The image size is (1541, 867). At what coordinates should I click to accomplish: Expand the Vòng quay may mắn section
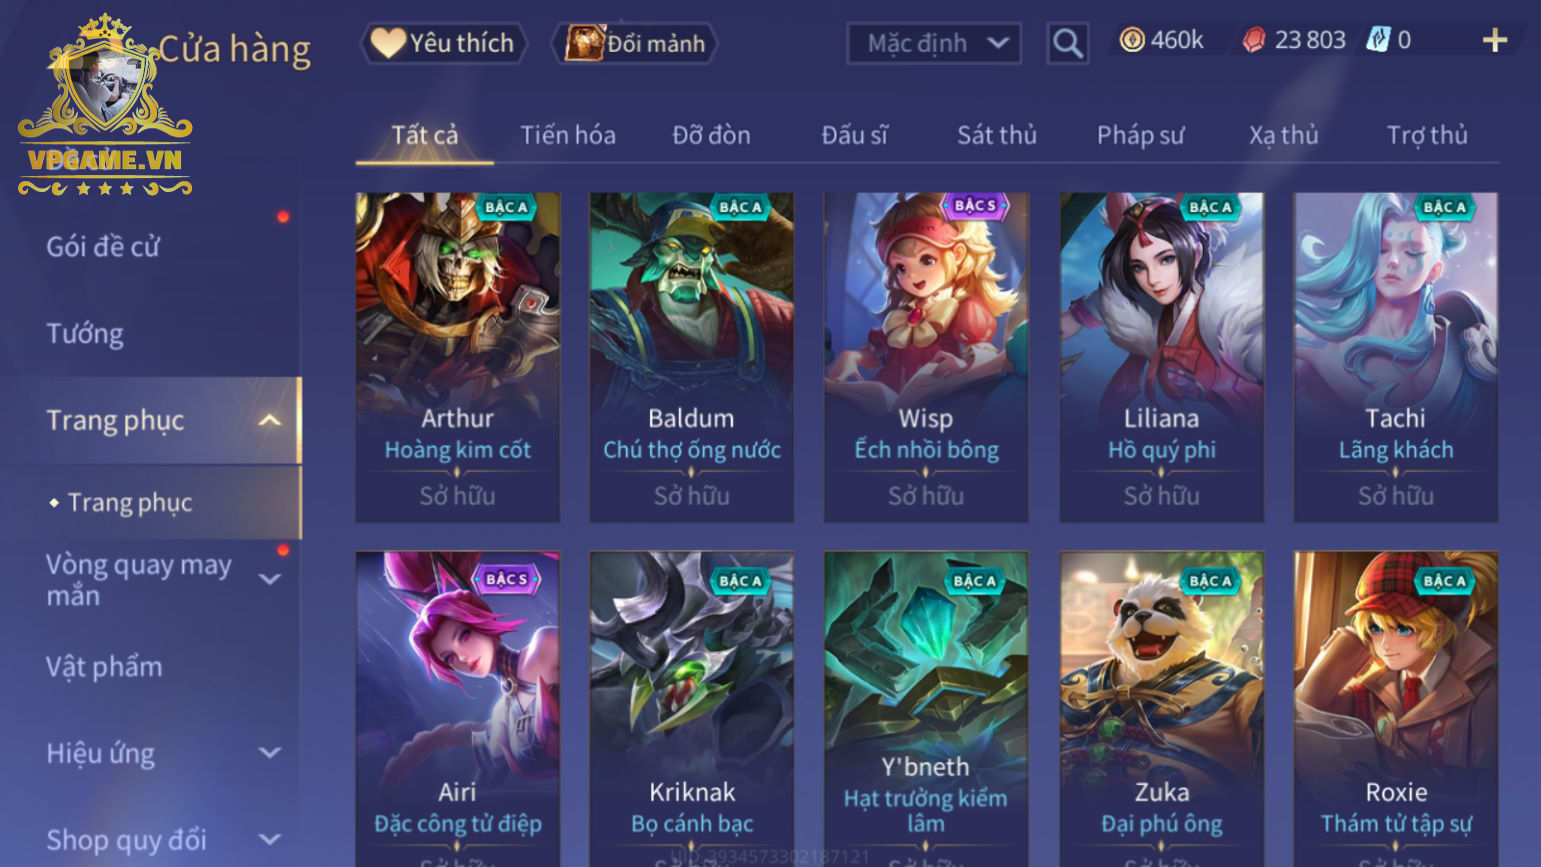[269, 579]
